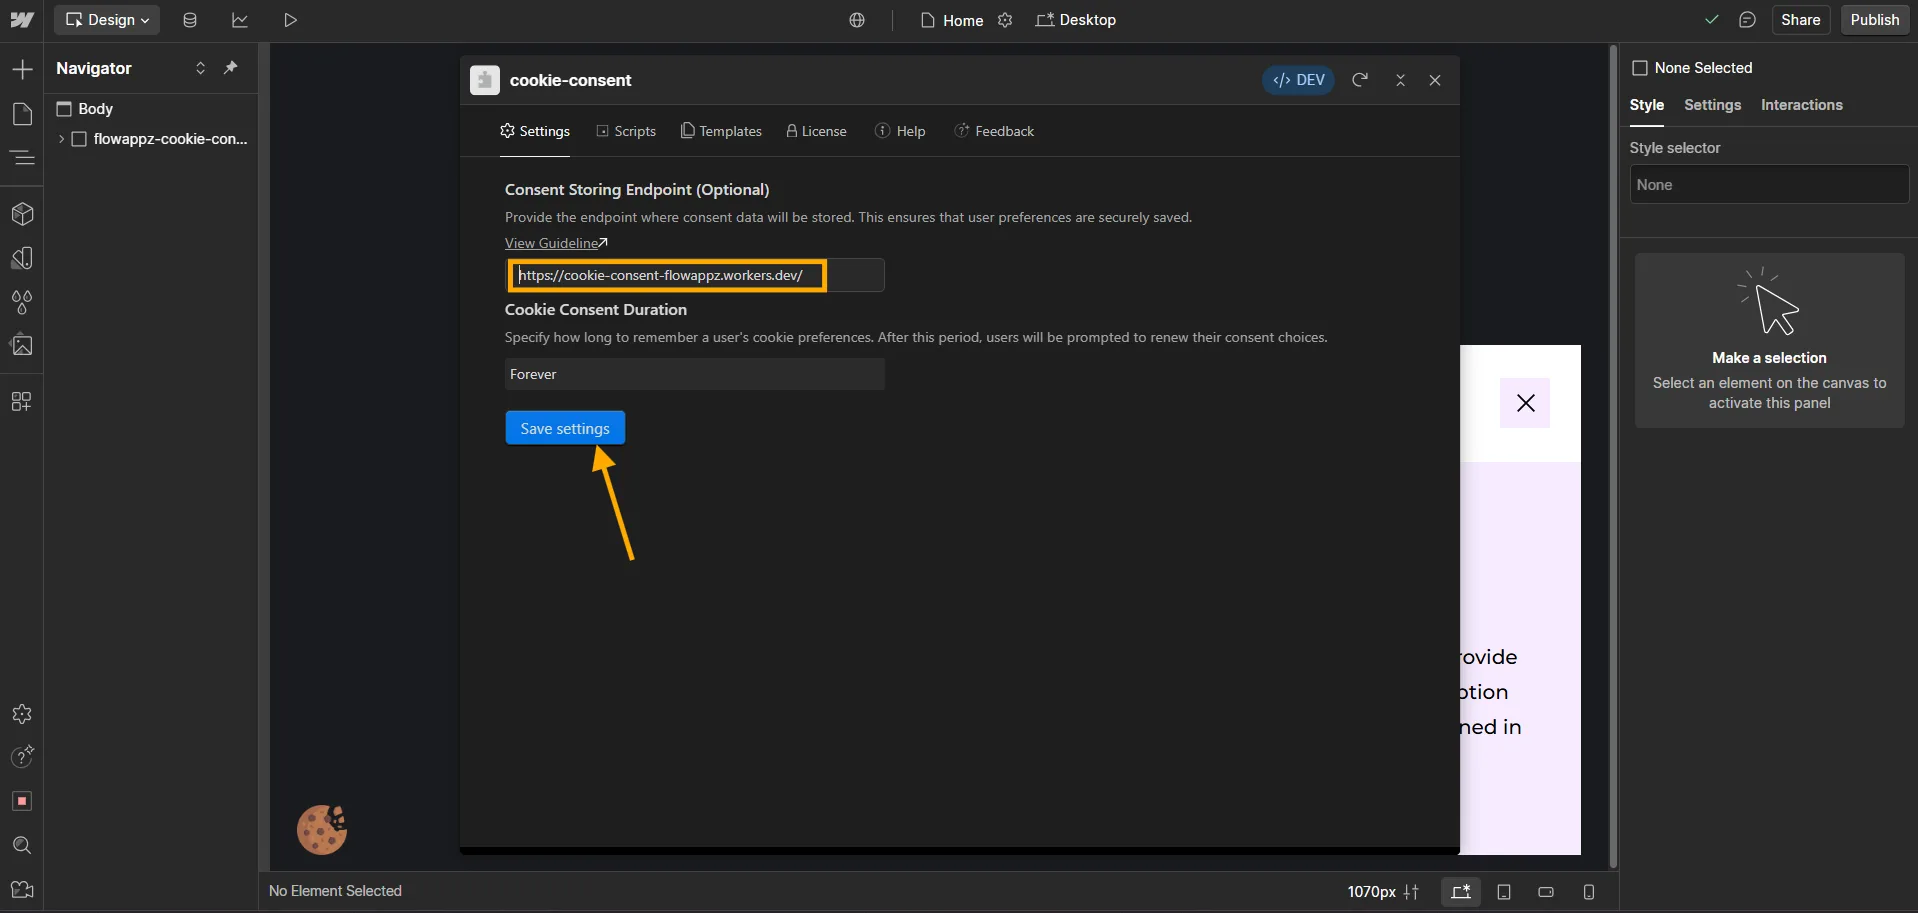Open the Design mode dropdown
Image resolution: width=1918 pixels, height=913 pixels.
pyautogui.click(x=107, y=20)
